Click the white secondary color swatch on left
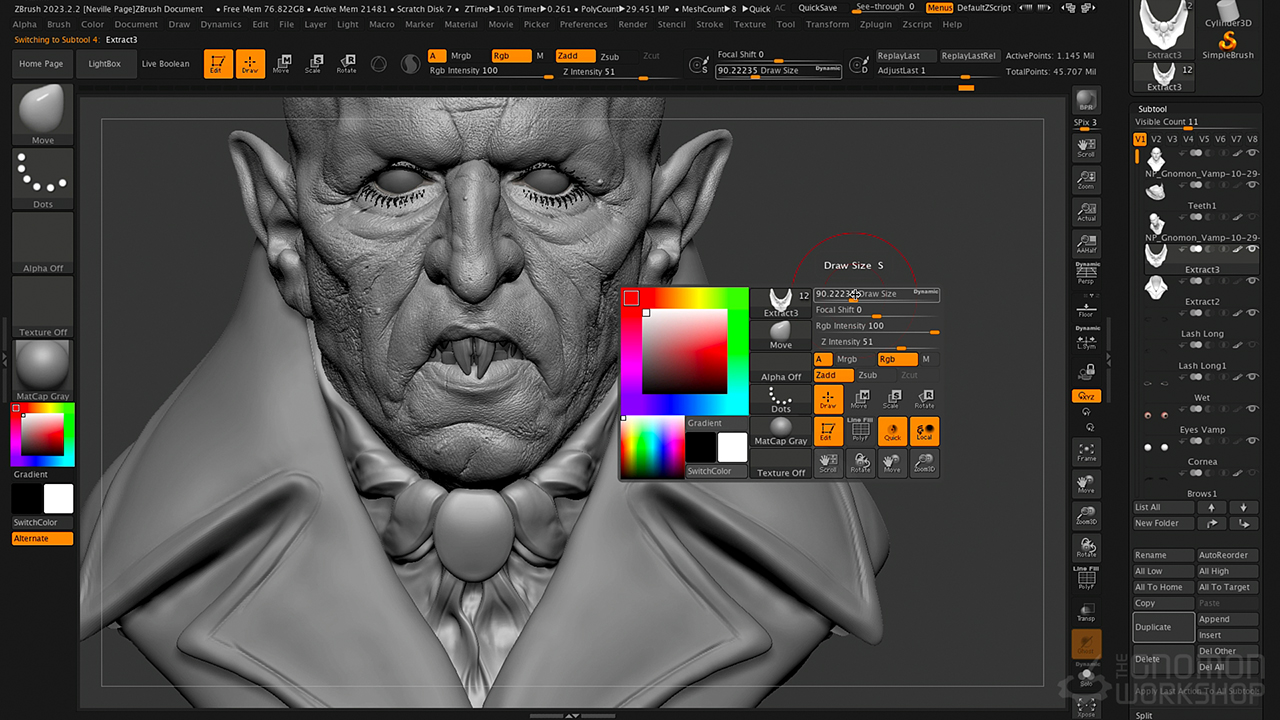 pos(59,498)
